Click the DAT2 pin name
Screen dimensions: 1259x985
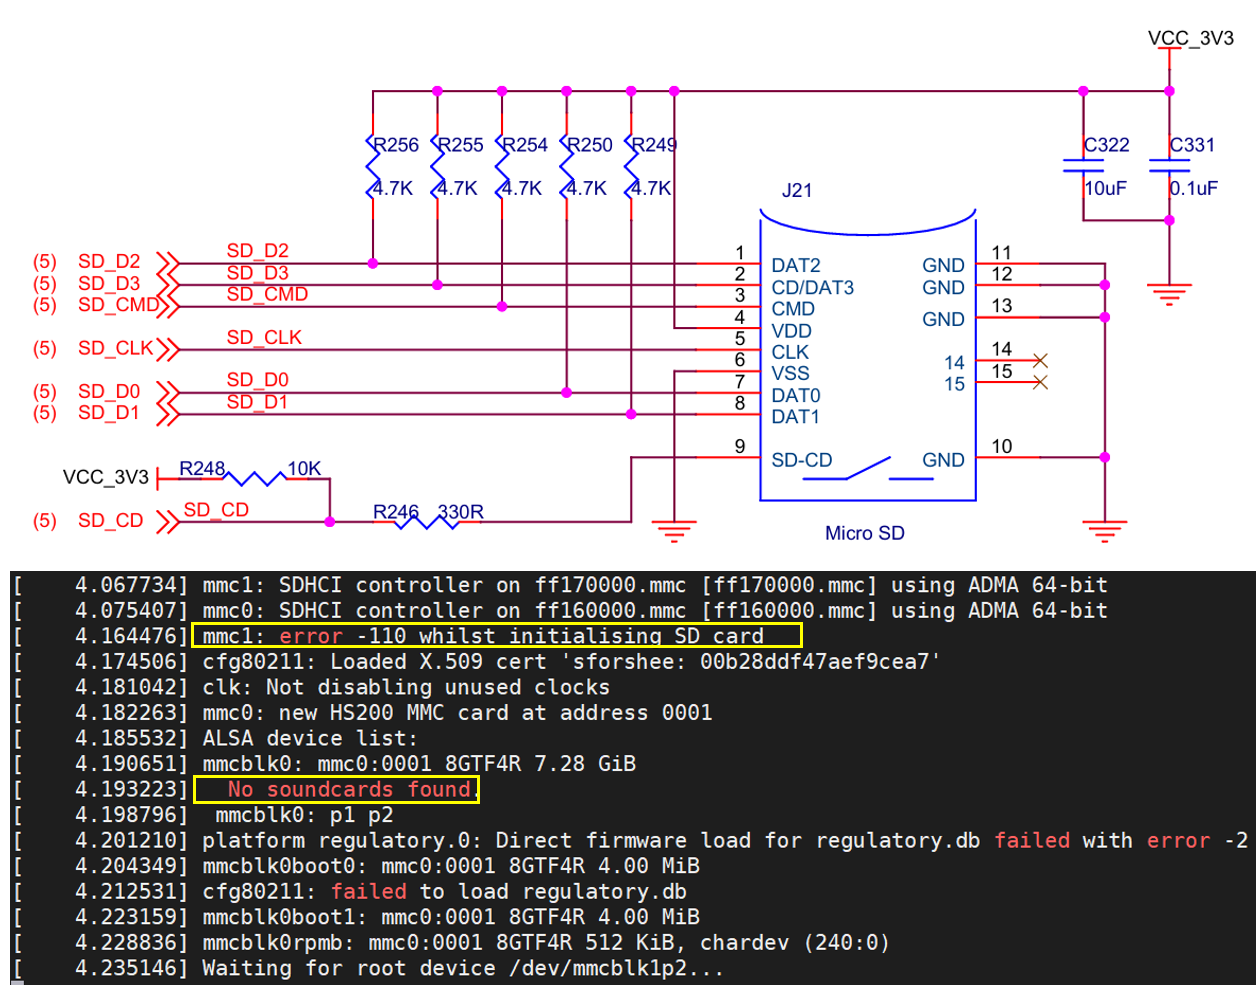pos(796,265)
